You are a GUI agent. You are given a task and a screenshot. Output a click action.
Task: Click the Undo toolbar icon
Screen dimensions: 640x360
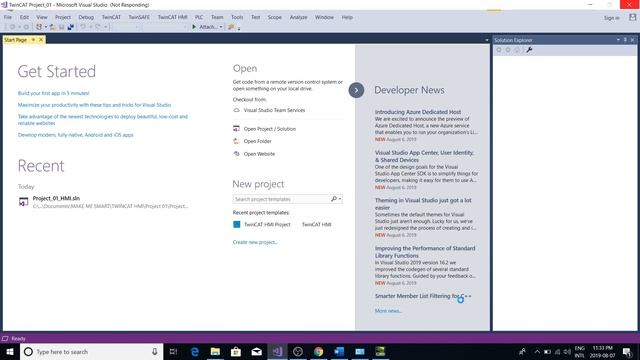click(83, 27)
